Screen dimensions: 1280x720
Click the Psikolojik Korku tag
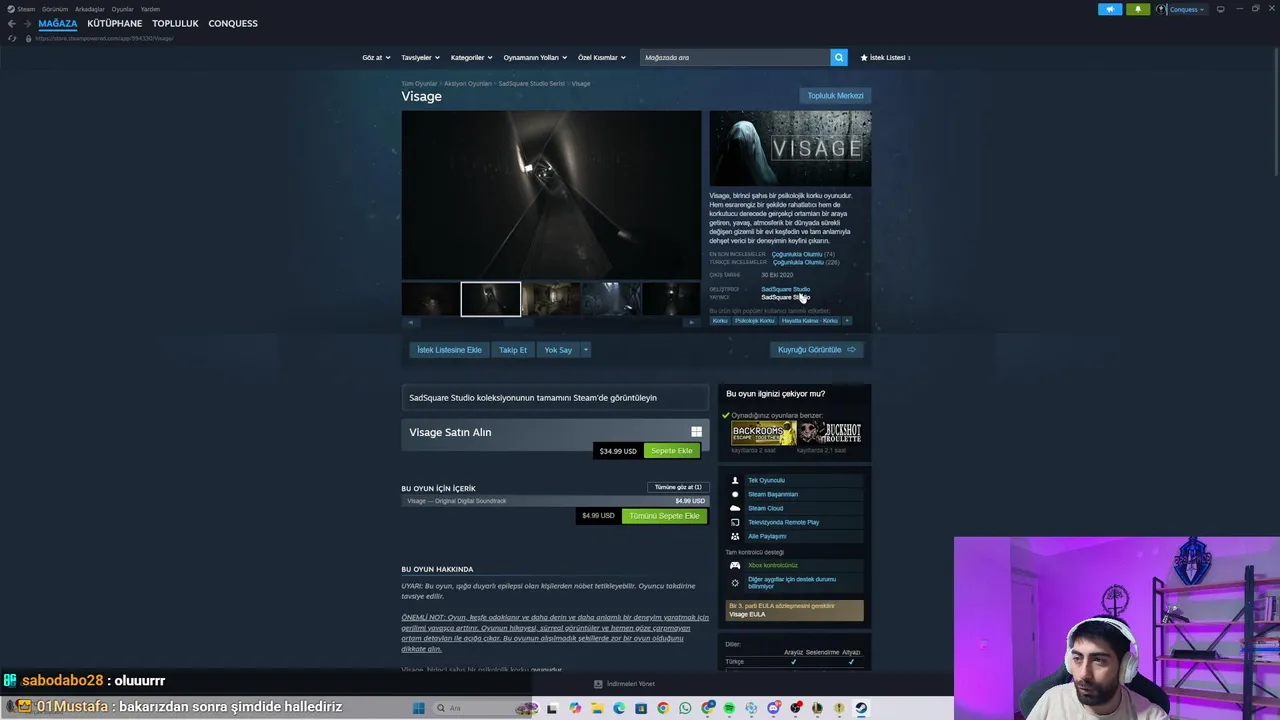point(754,321)
